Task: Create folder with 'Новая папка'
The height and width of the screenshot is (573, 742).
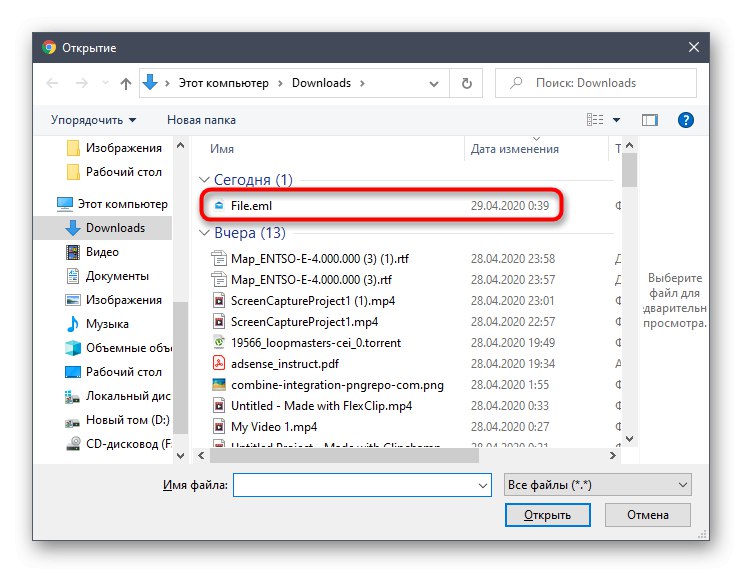Action: click(201, 120)
